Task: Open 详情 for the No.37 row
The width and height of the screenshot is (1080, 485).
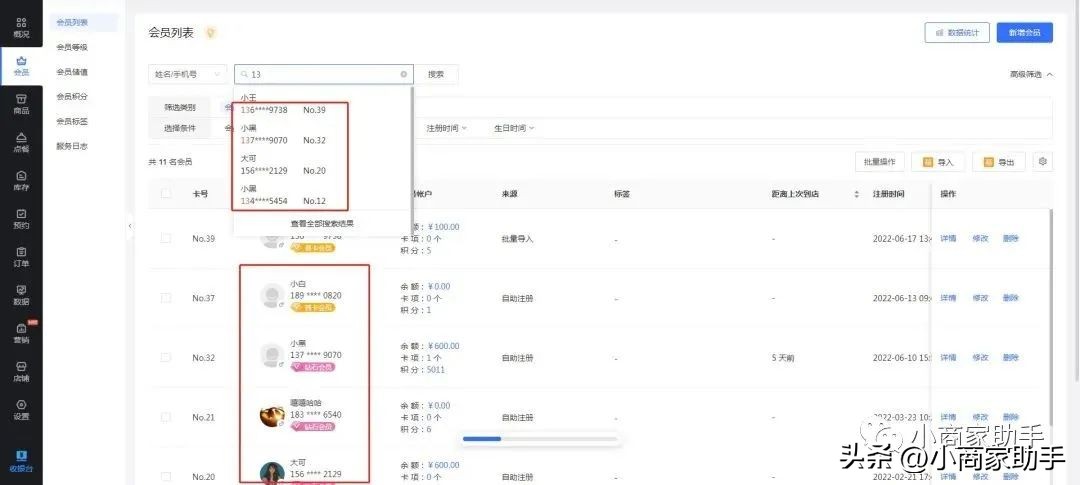Action: 948,298
